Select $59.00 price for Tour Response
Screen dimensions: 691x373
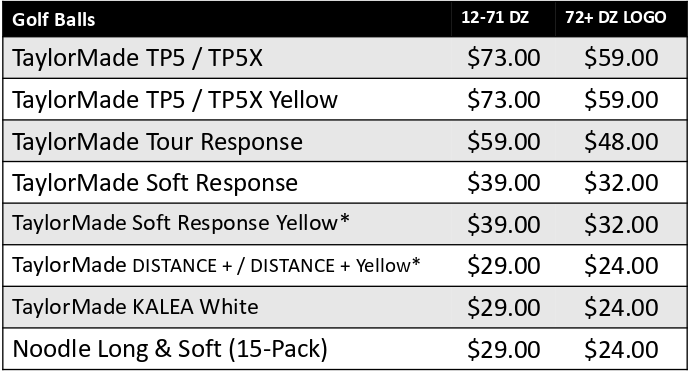tap(504, 142)
